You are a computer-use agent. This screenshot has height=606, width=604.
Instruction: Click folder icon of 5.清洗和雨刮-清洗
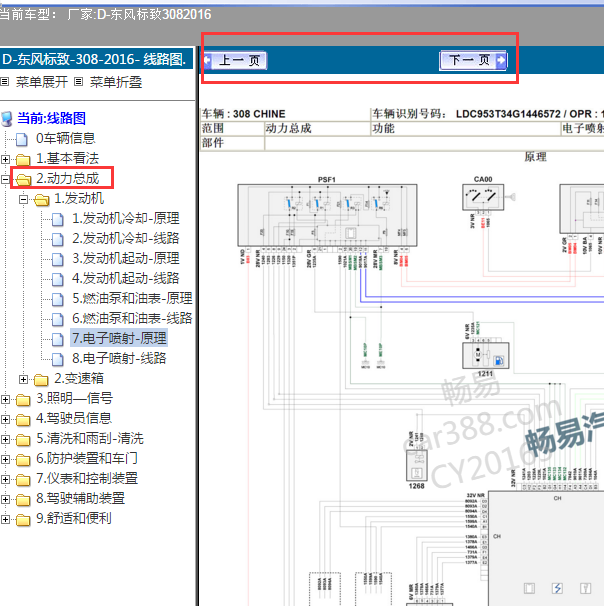(23, 440)
